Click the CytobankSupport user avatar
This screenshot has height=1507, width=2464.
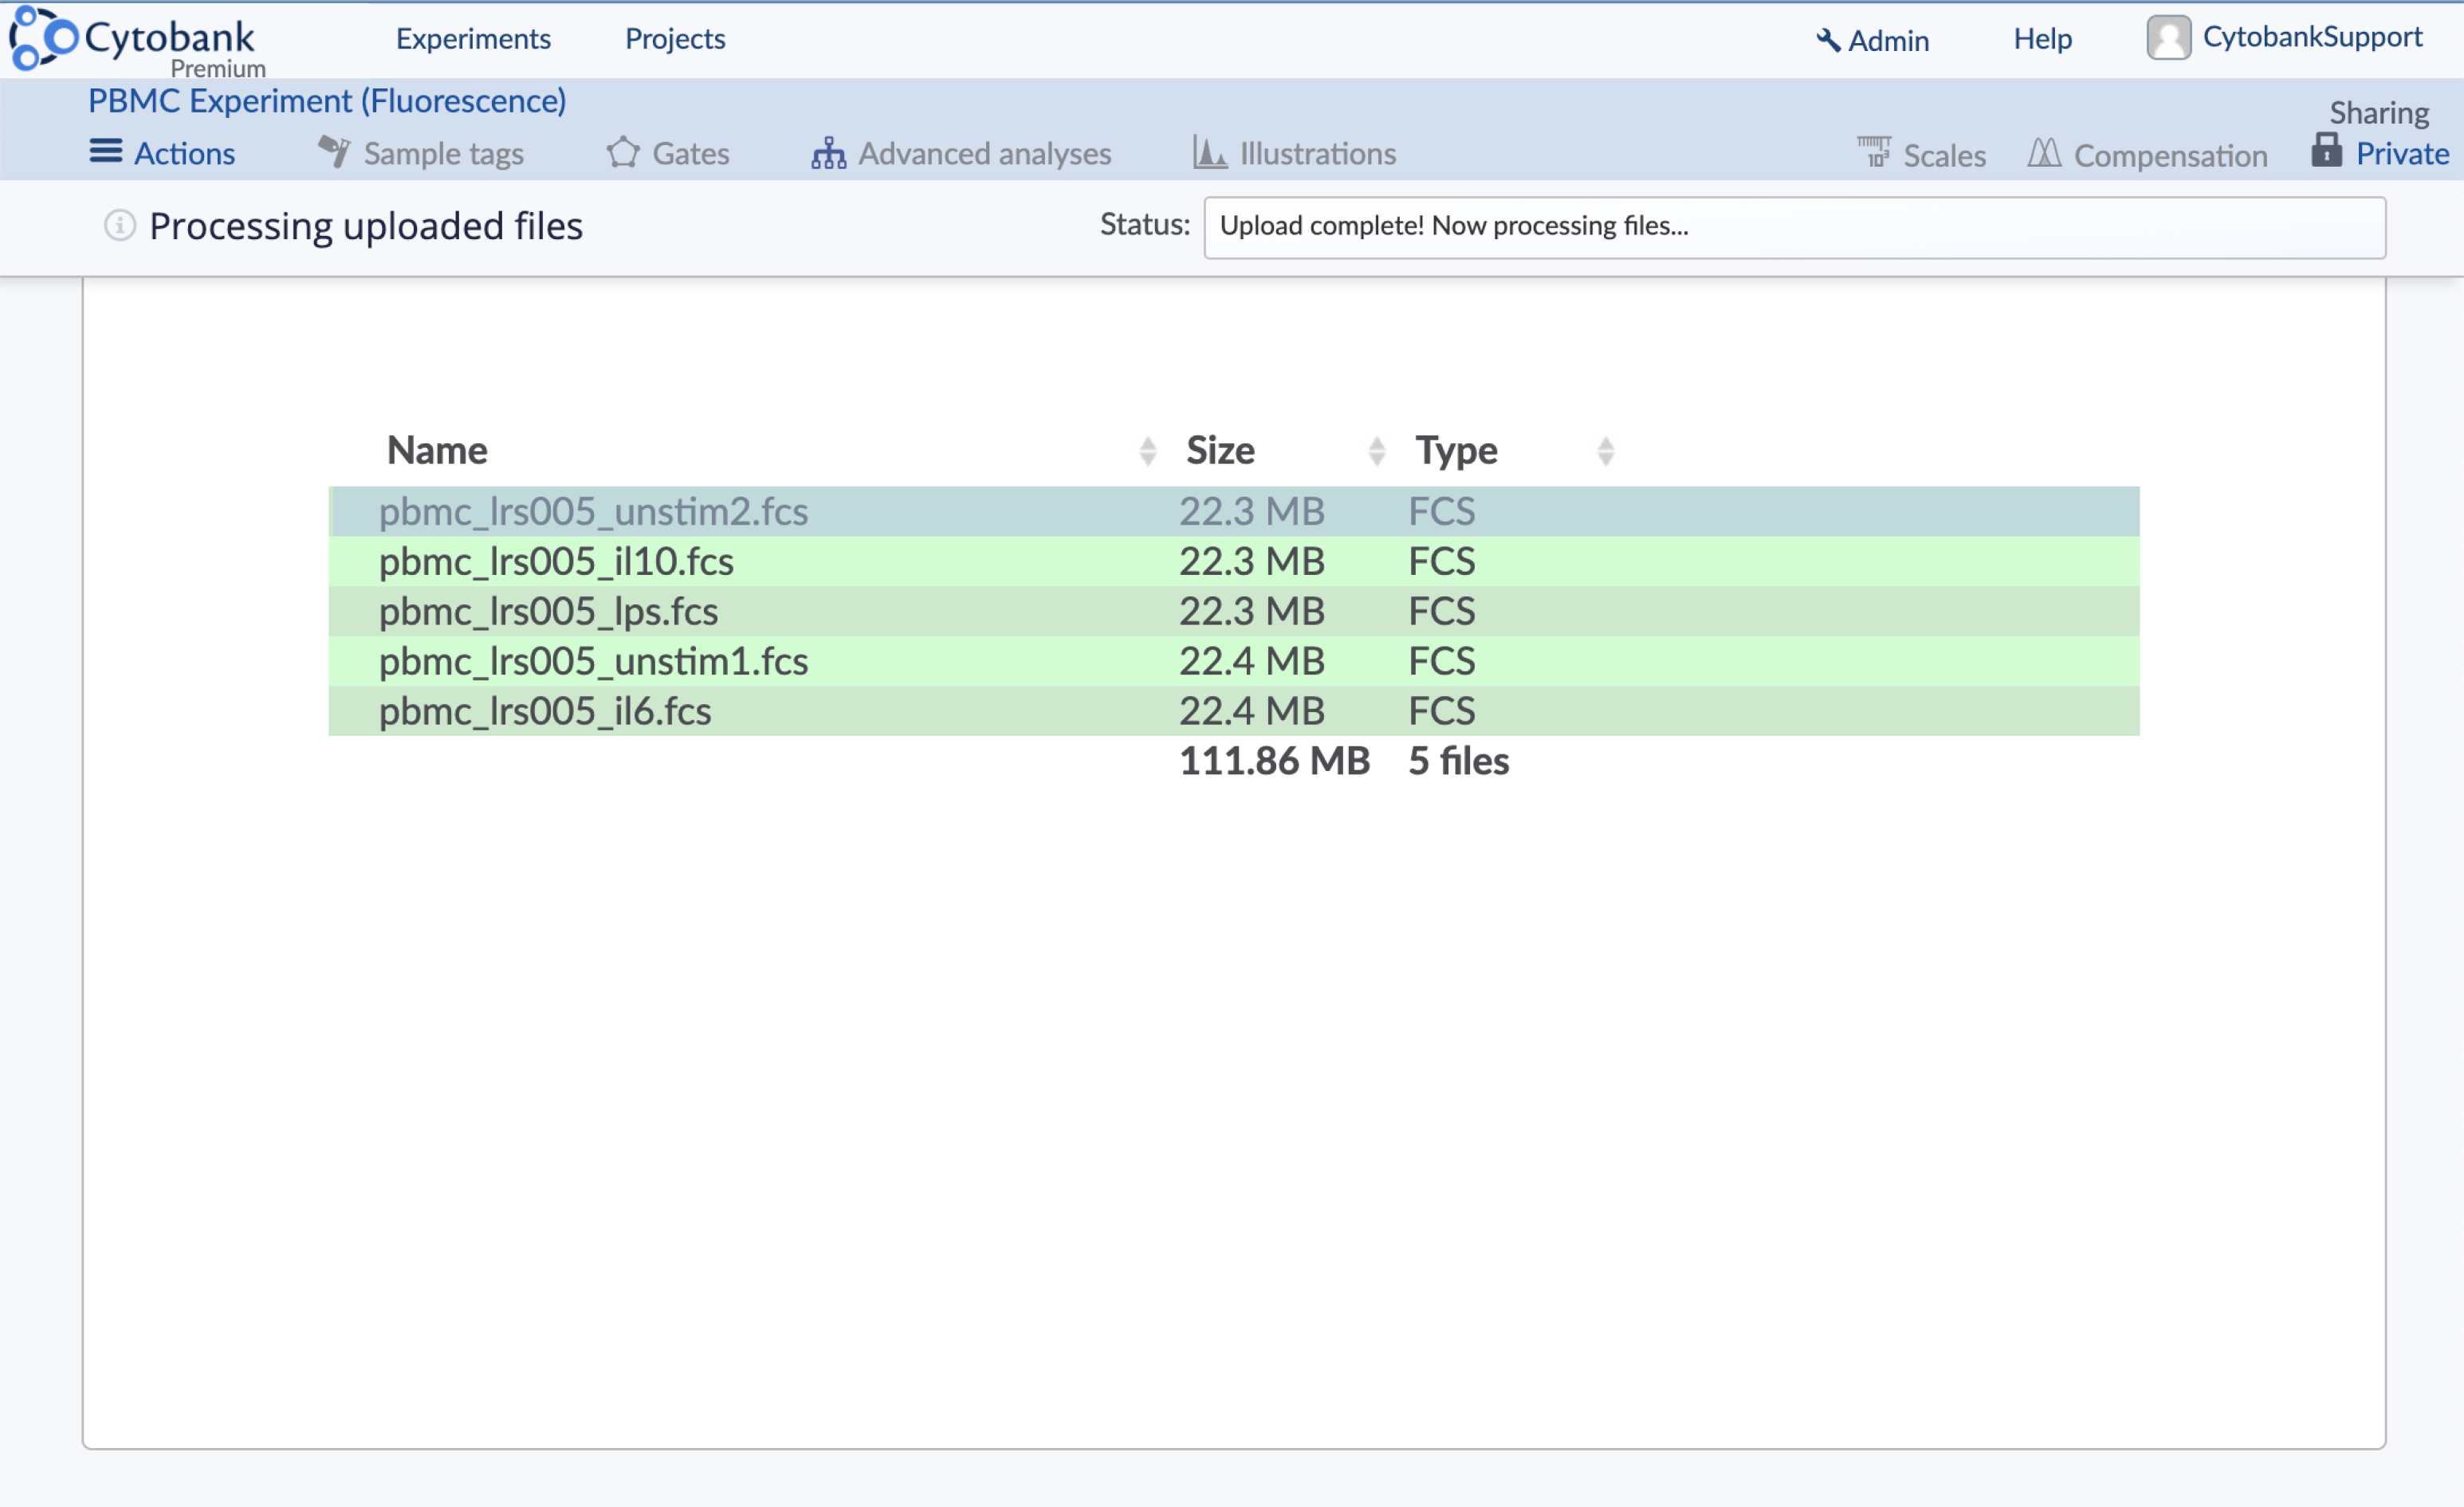(2169, 38)
